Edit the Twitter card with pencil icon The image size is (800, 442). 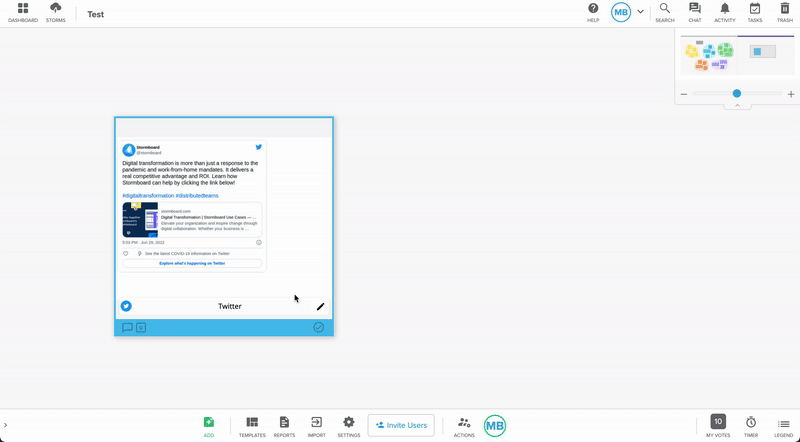point(320,306)
